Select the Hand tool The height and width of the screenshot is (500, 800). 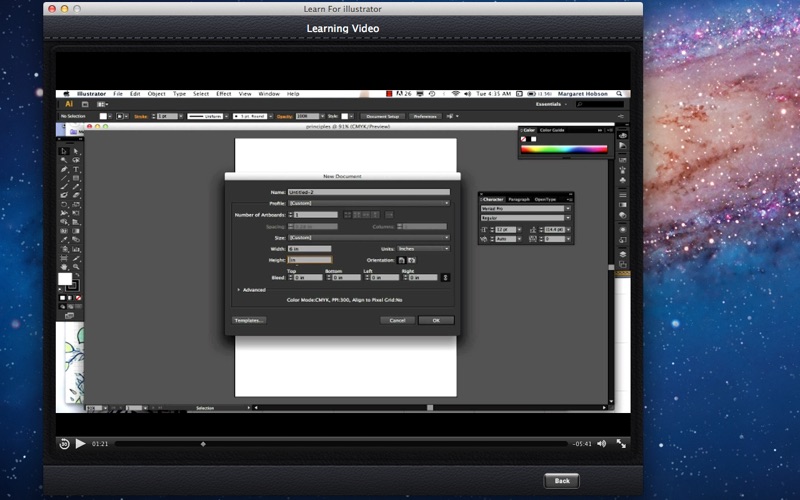coord(64,267)
